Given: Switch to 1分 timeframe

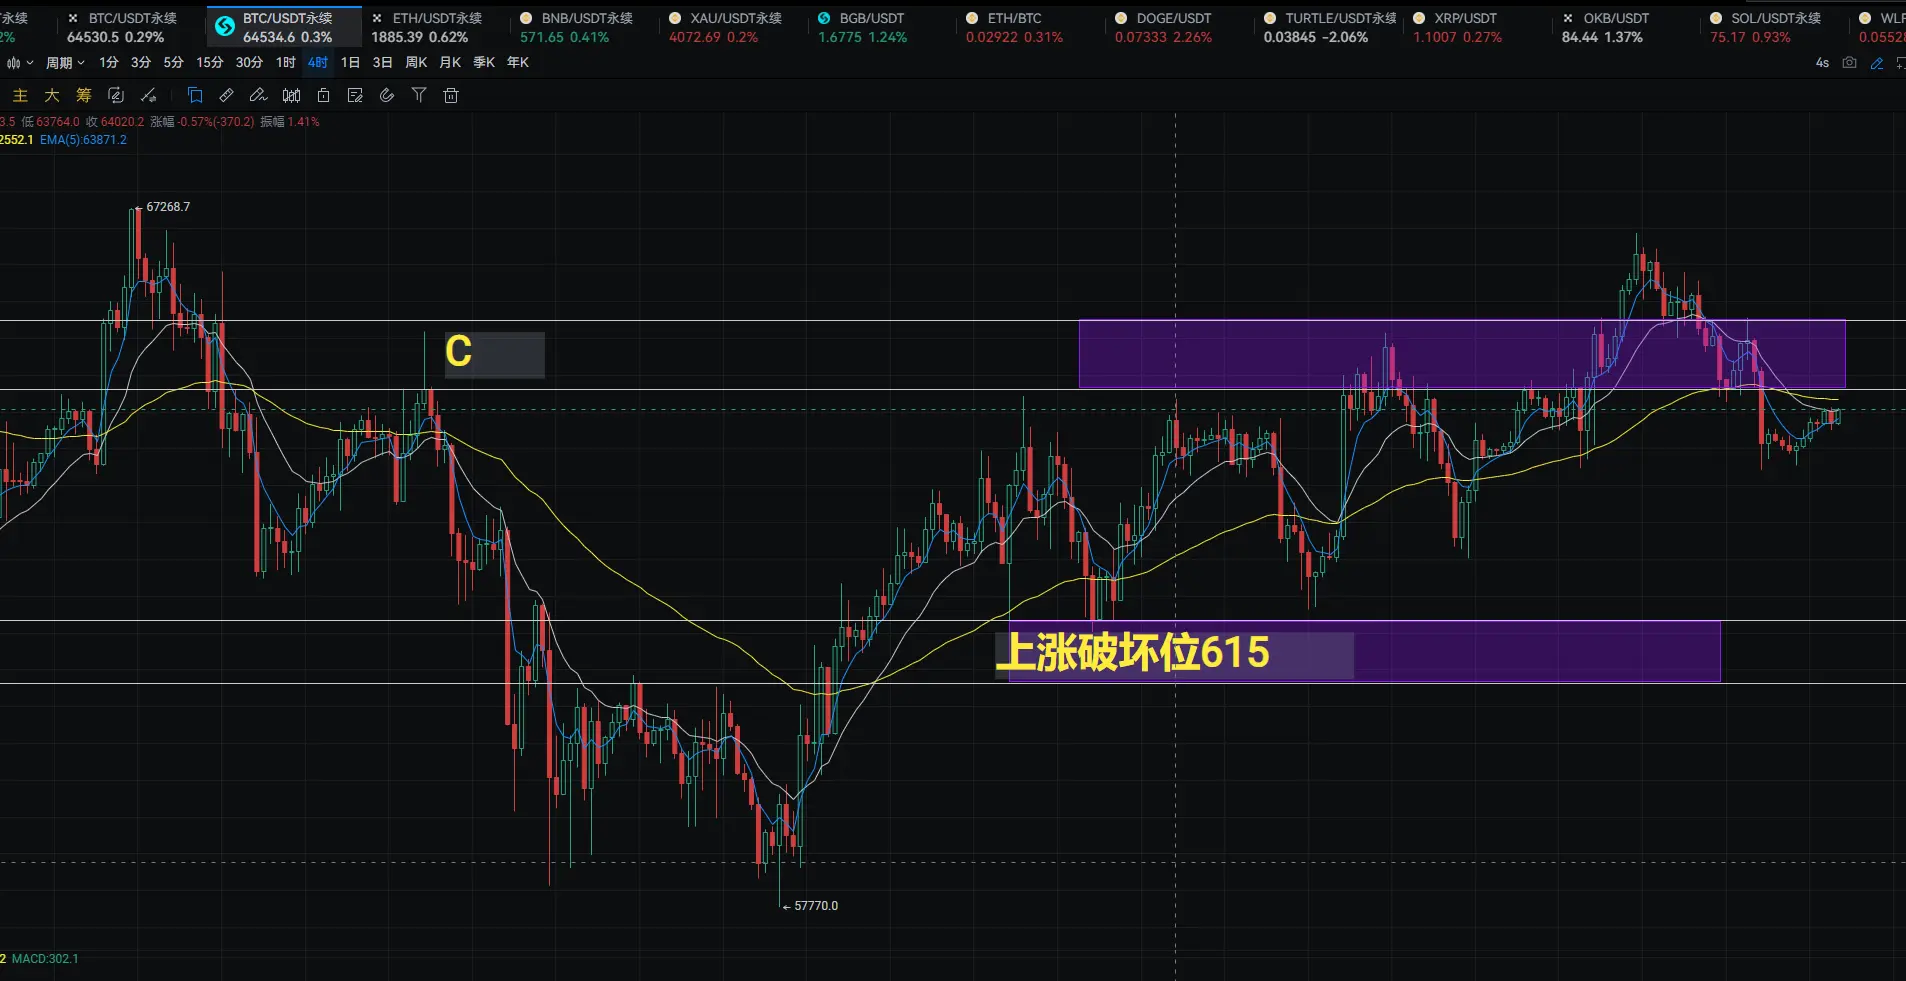Looking at the screenshot, I should (109, 63).
